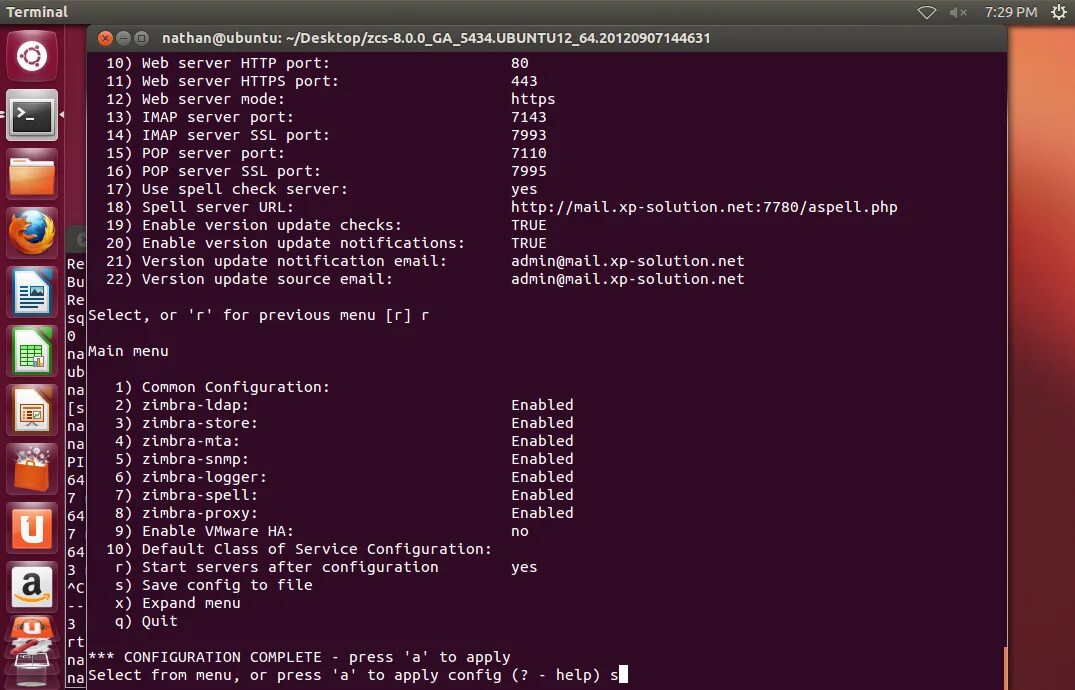Open LibreOffice Calc from launcher
Screen dimensions: 1075x690
tap(32, 351)
